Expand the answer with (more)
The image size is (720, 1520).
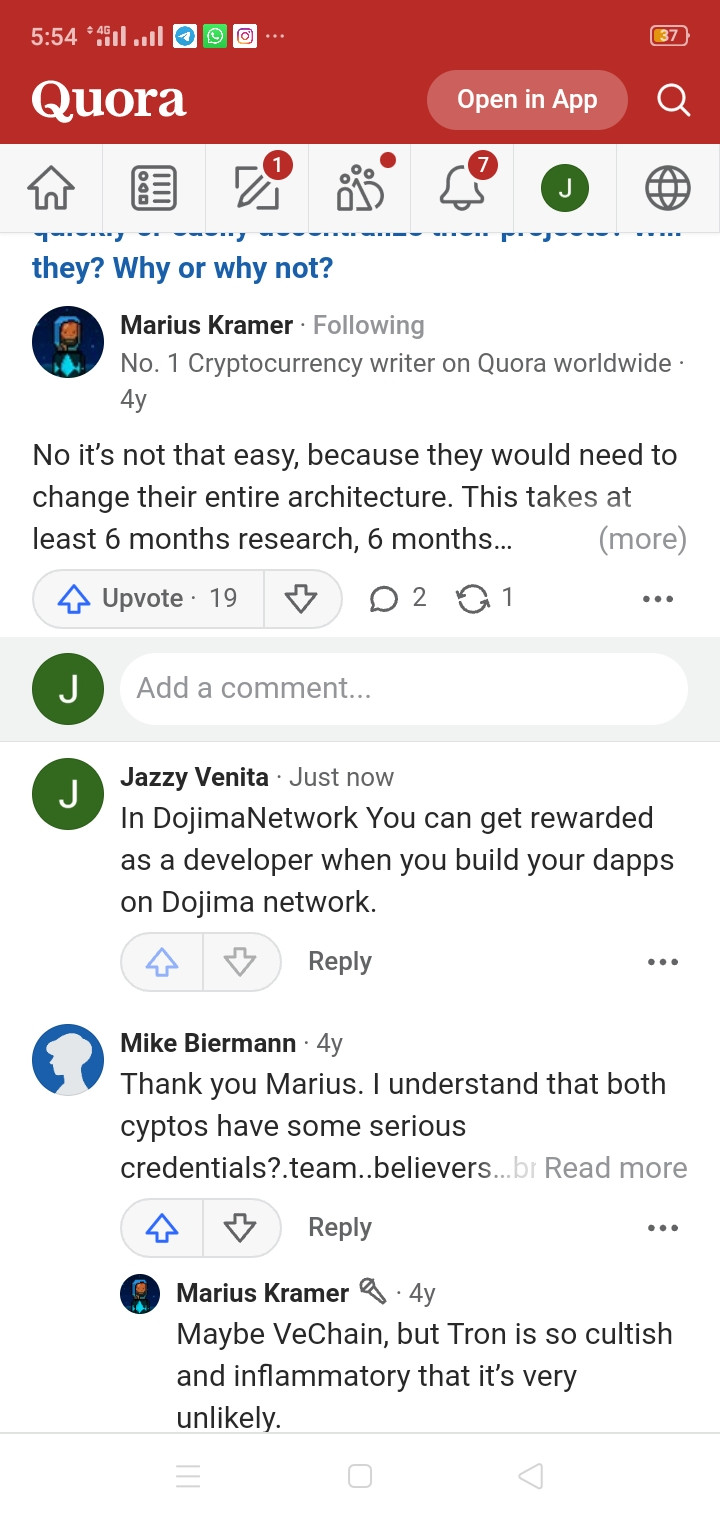point(642,539)
